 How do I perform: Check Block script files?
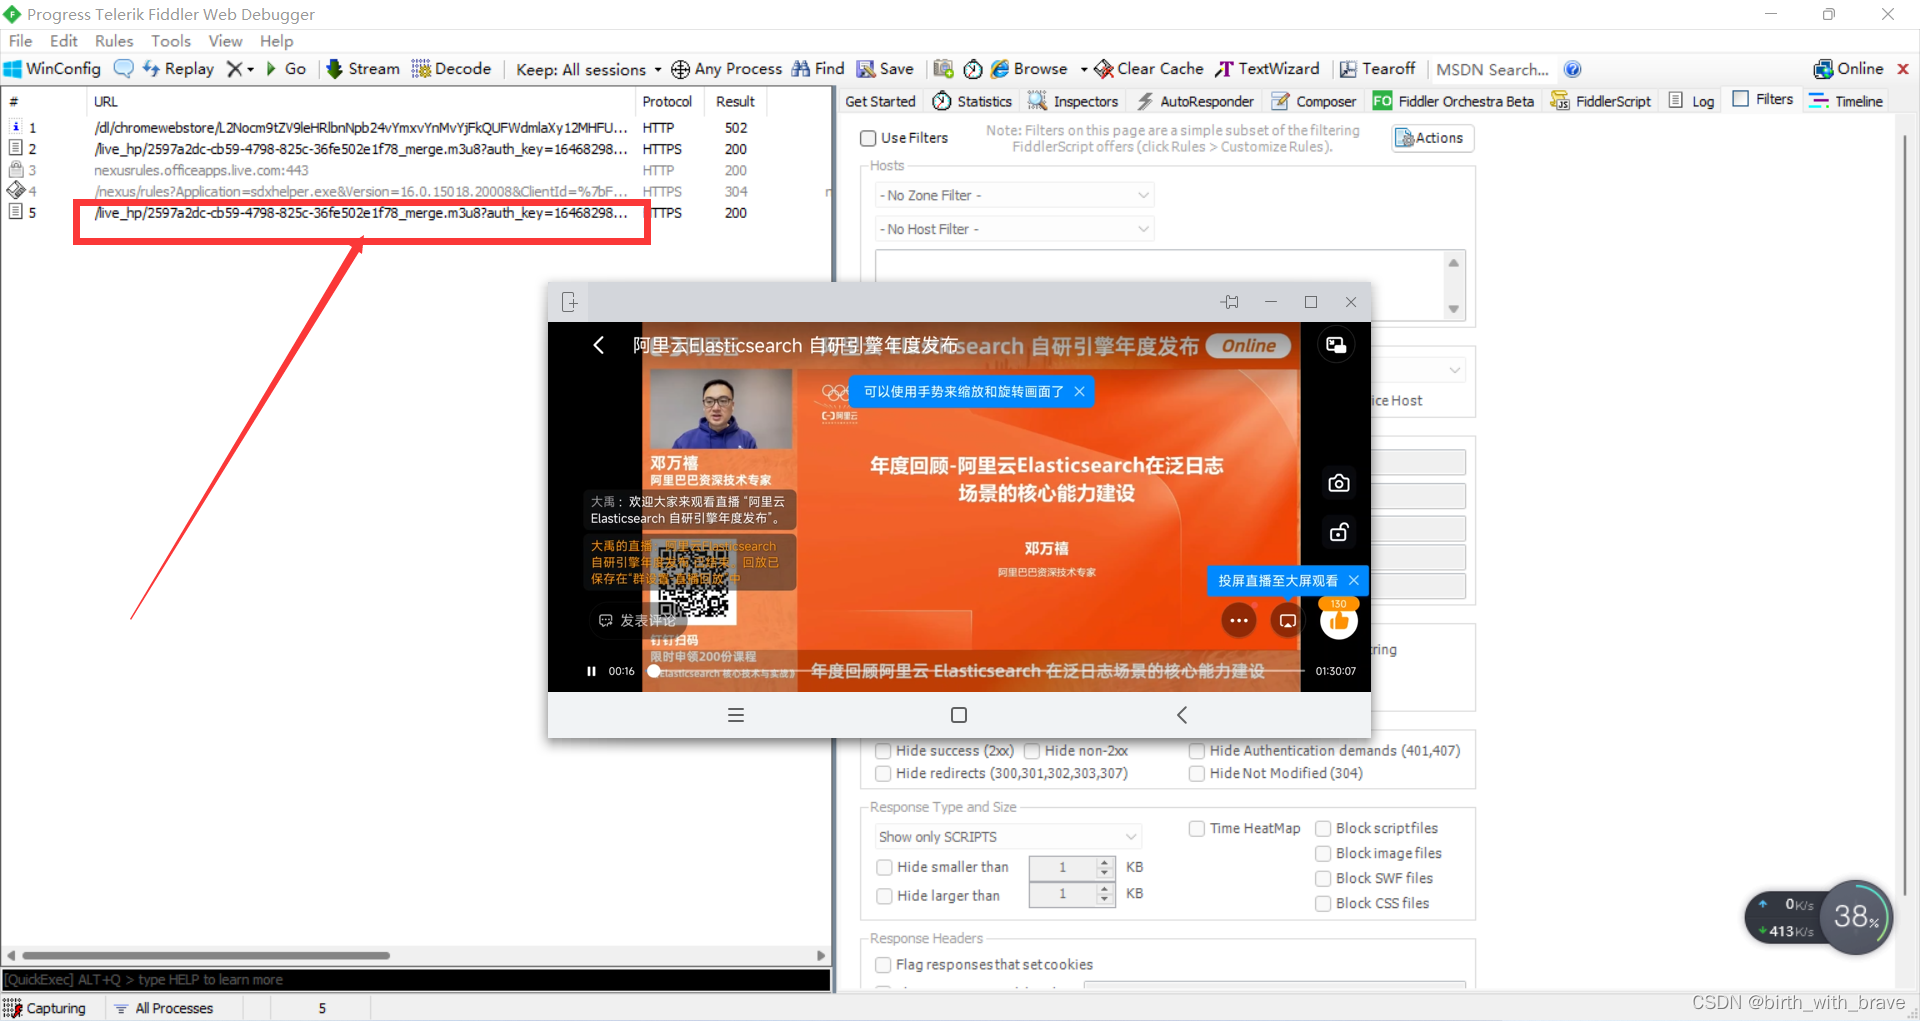tap(1323, 829)
